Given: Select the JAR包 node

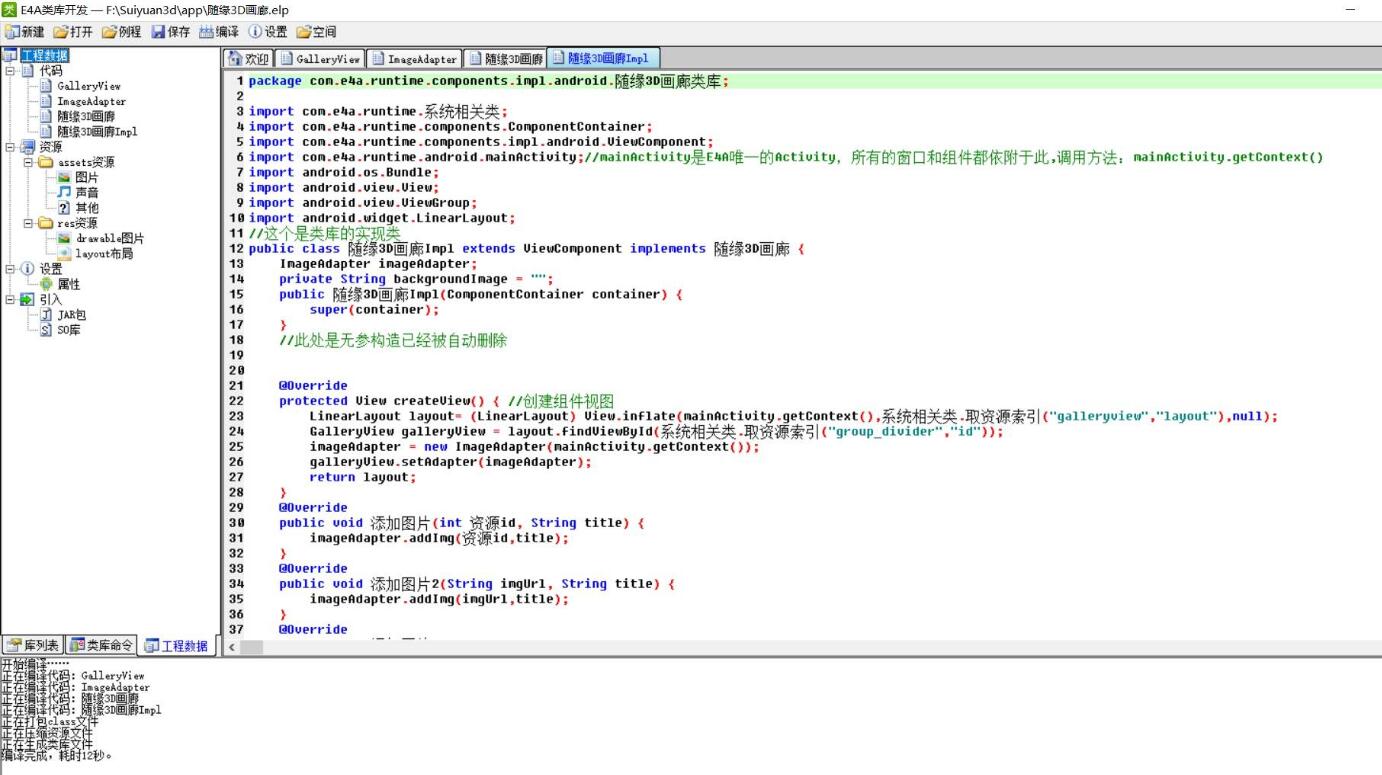Looking at the screenshot, I should [x=71, y=314].
